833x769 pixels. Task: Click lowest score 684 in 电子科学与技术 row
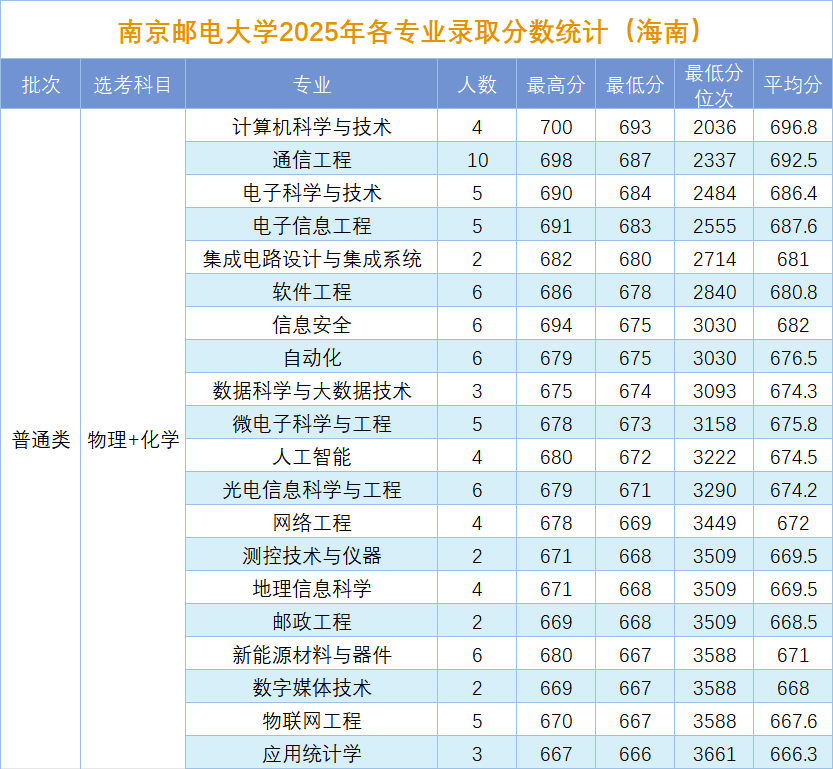pos(635,193)
